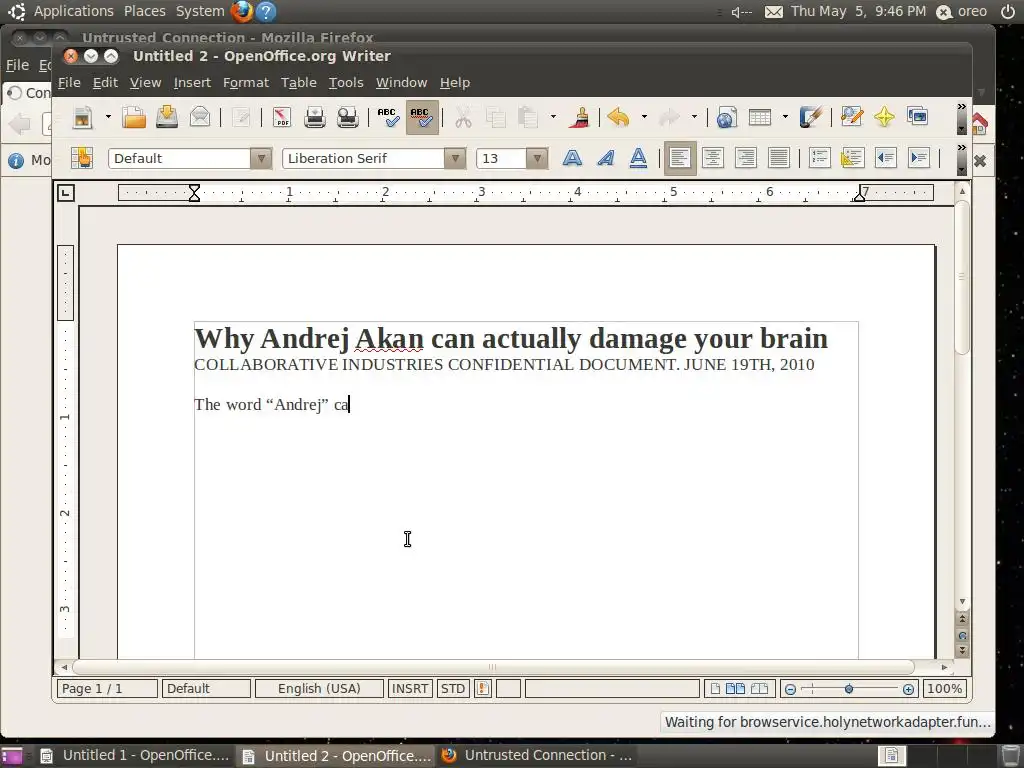The width and height of the screenshot is (1024, 768).
Task: Open Page Preview icon
Action: pyautogui.click(x=347, y=118)
